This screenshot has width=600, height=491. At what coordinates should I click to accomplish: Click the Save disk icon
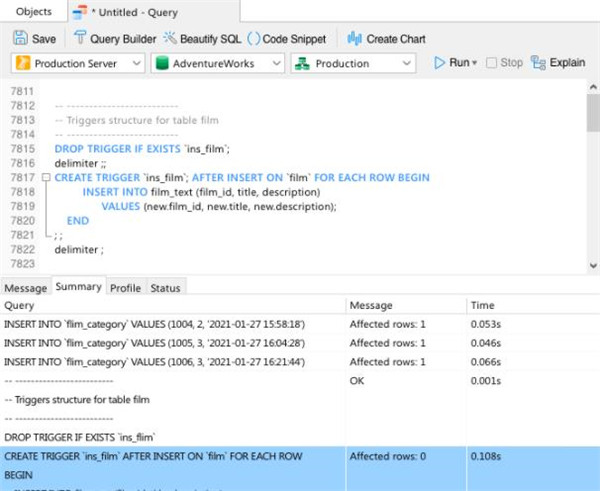pos(20,38)
